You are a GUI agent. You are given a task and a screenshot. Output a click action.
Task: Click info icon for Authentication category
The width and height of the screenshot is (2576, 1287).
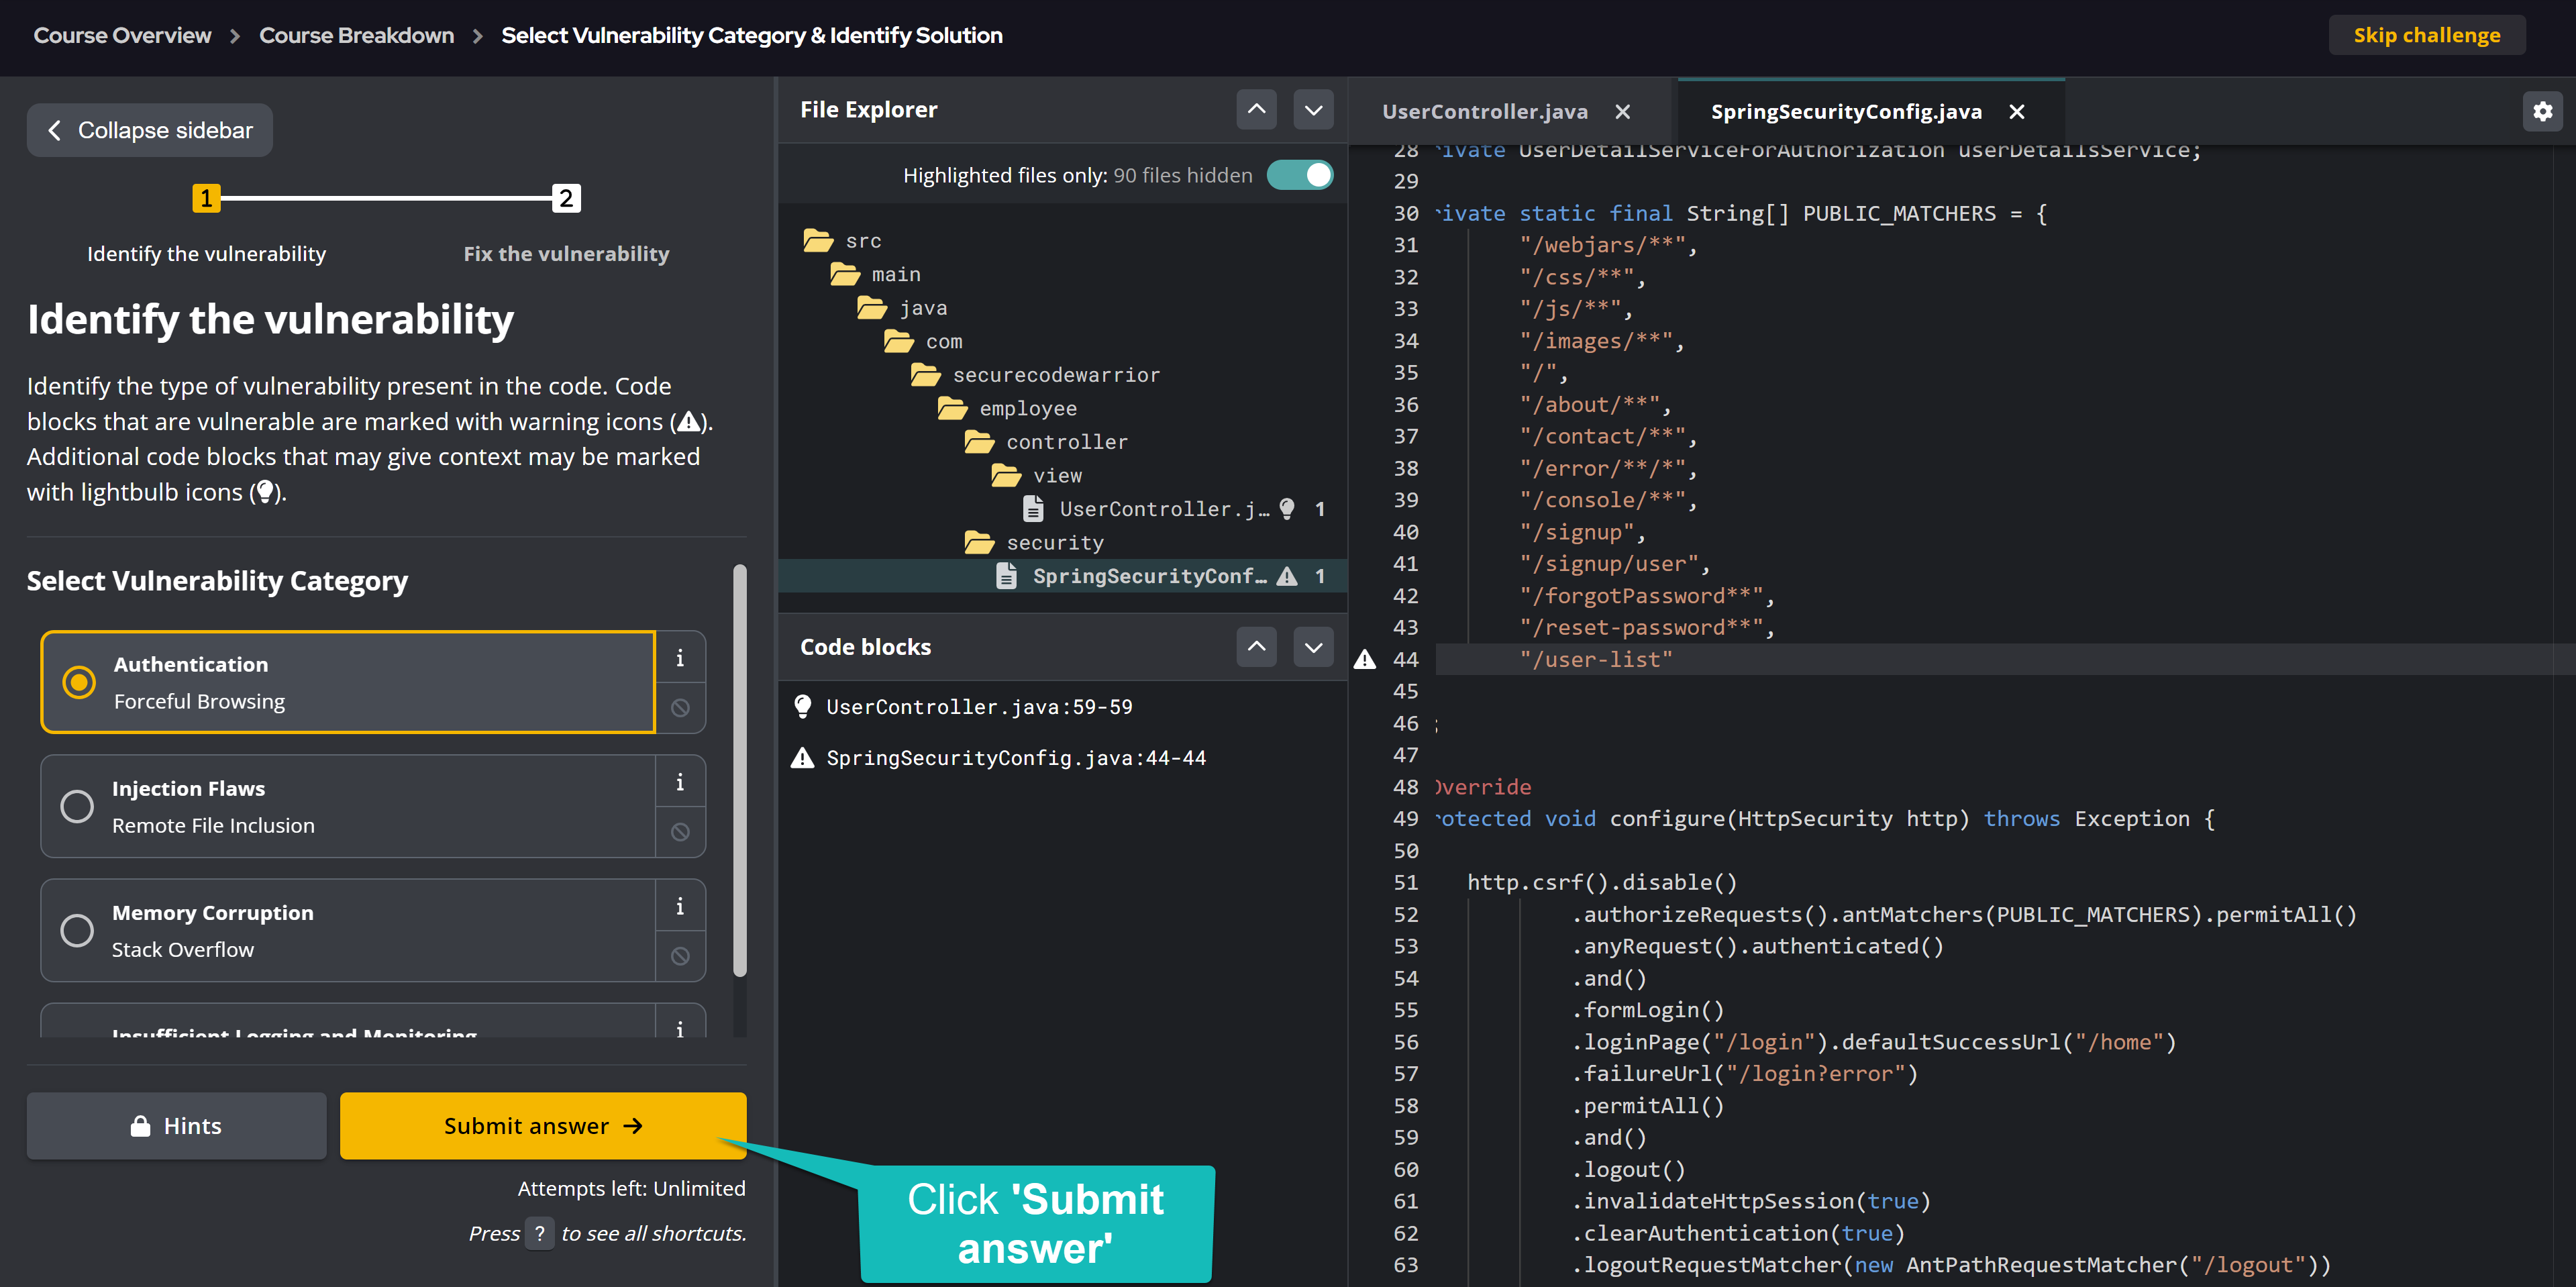point(680,658)
